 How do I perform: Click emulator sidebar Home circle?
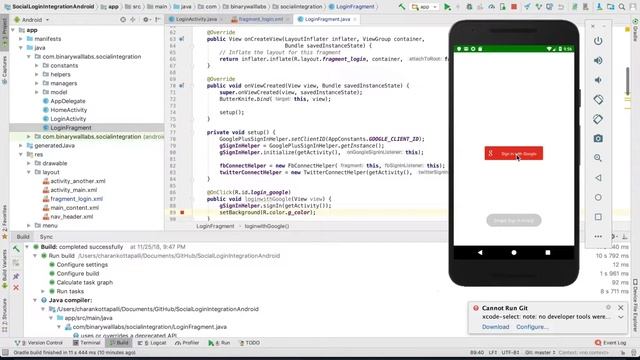coord(598,197)
